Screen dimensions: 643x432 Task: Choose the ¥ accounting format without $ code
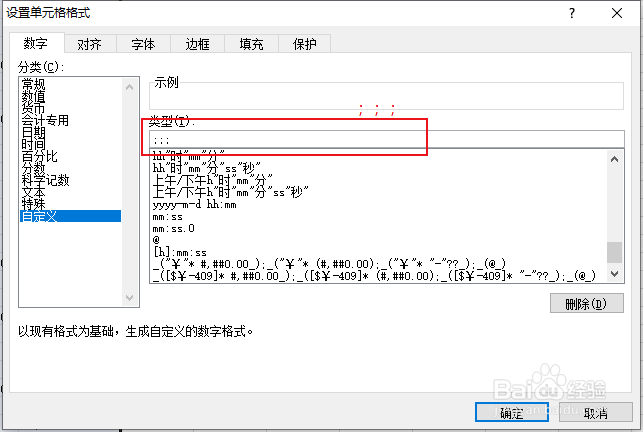click(x=379, y=263)
